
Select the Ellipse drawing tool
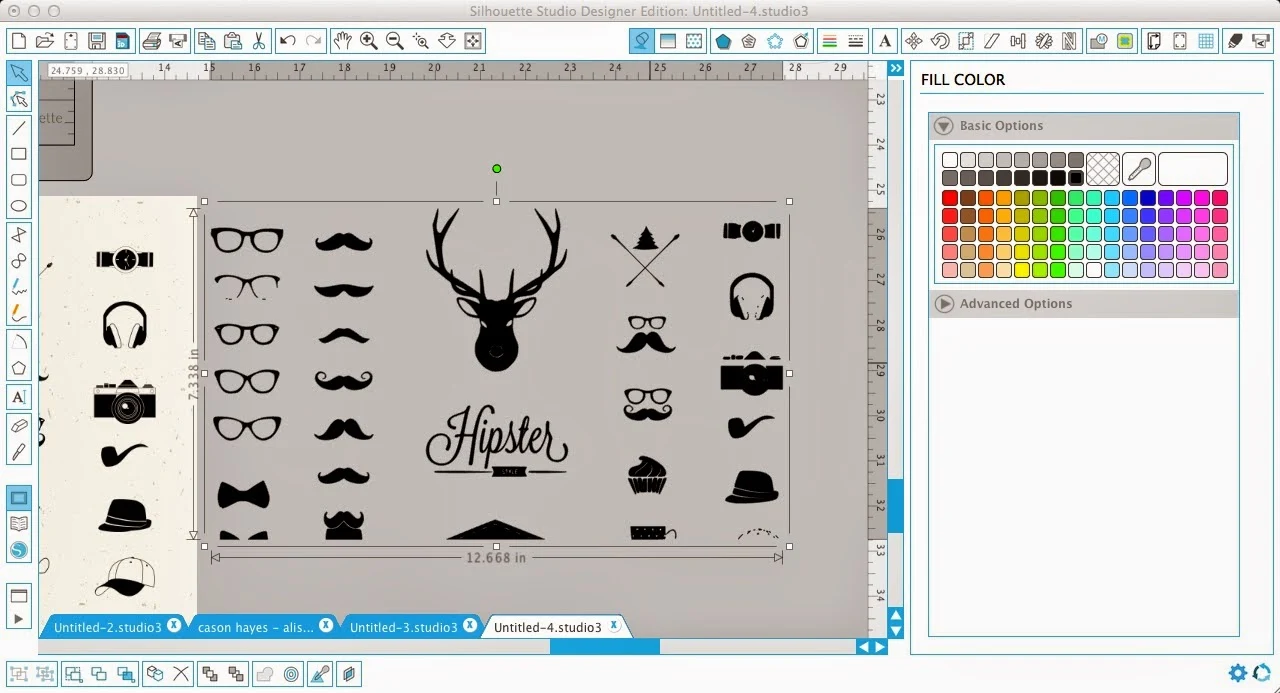(20, 205)
